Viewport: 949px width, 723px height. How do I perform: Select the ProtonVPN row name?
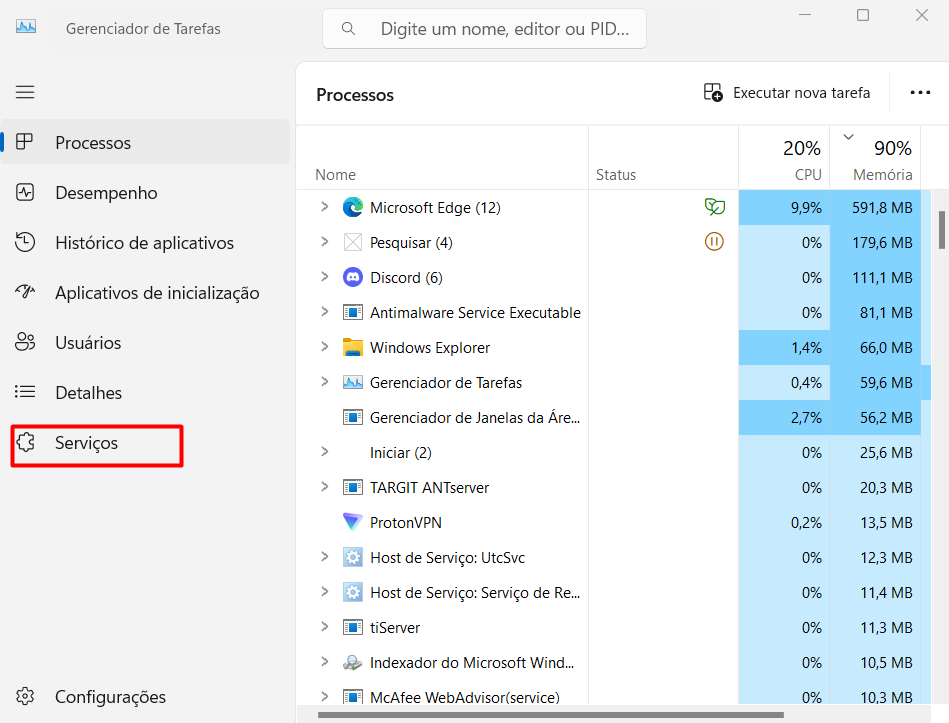click(x=406, y=523)
